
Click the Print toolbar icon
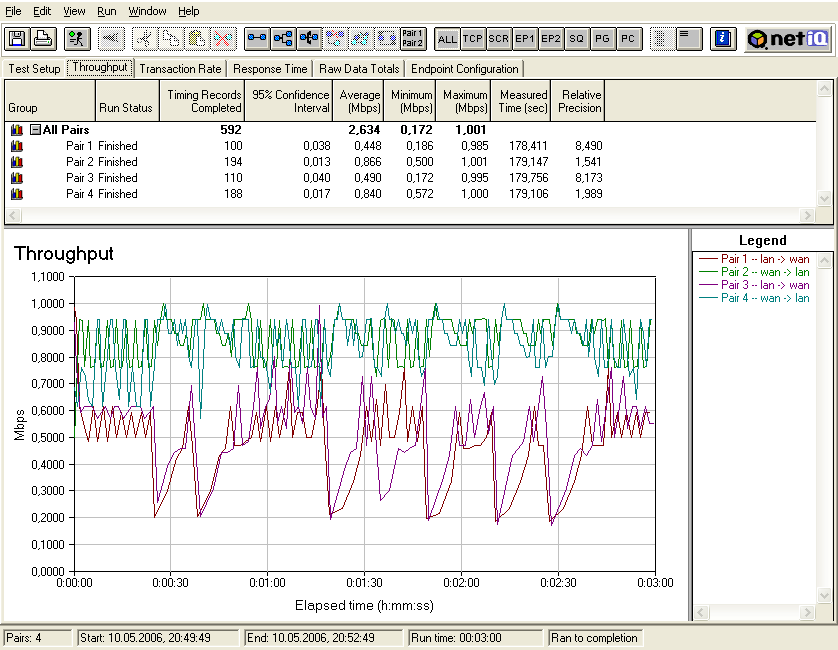43,39
